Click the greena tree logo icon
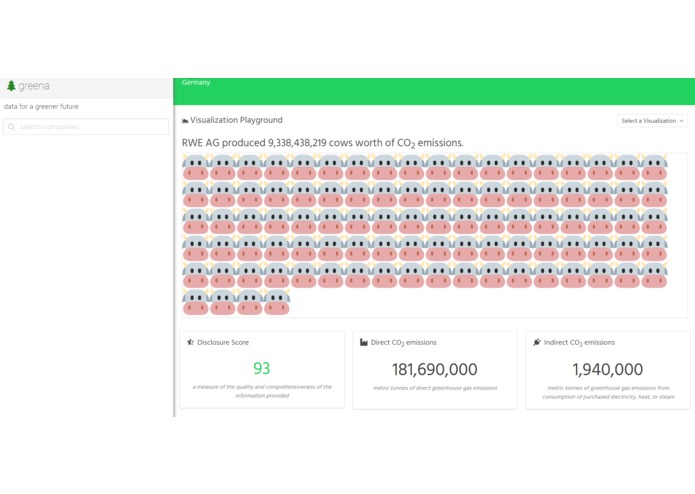 coord(12,86)
